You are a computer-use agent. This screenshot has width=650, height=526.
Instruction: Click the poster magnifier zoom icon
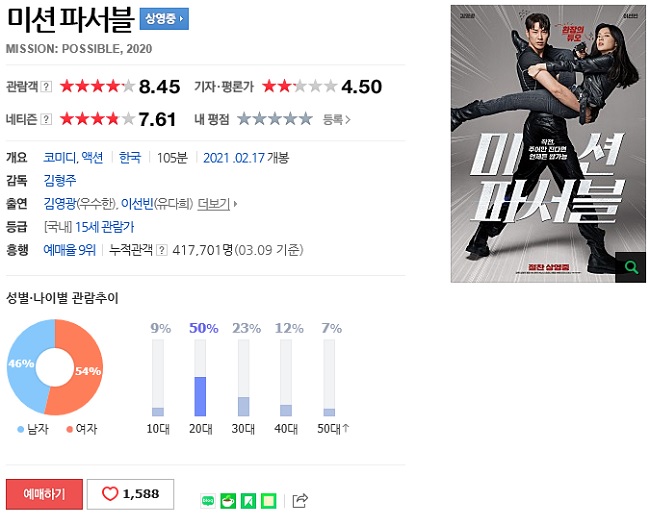(x=631, y=267)
